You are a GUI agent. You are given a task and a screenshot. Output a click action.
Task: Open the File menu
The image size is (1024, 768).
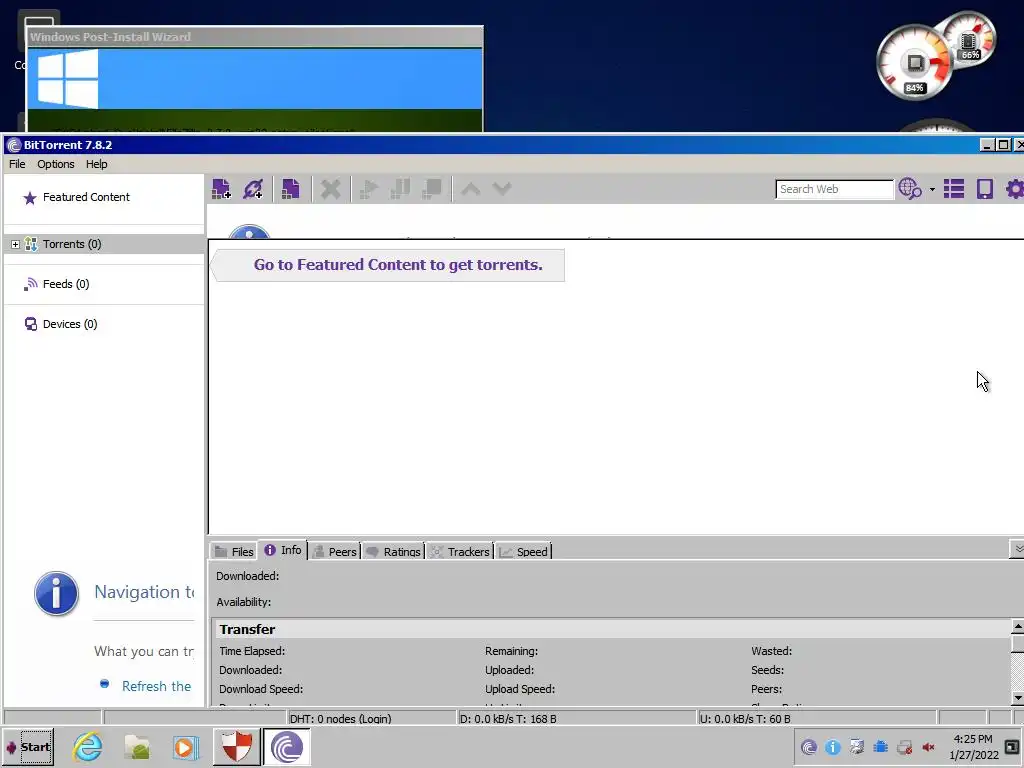17,164
